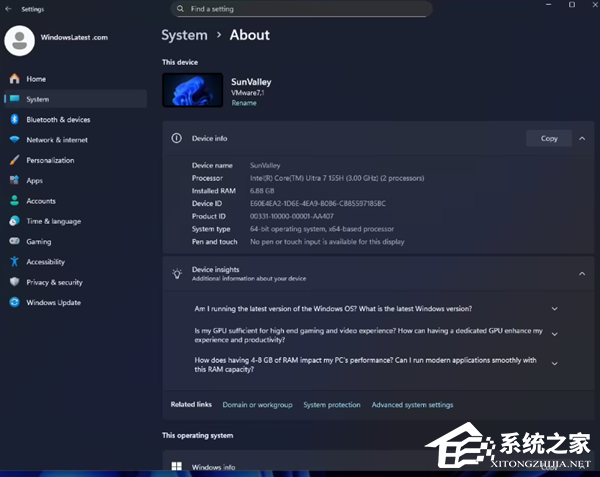The width and height of the screenshot is (600, 477).
Task: Click the Installed RAM value 6.88 GB
Action: [262, 191]
